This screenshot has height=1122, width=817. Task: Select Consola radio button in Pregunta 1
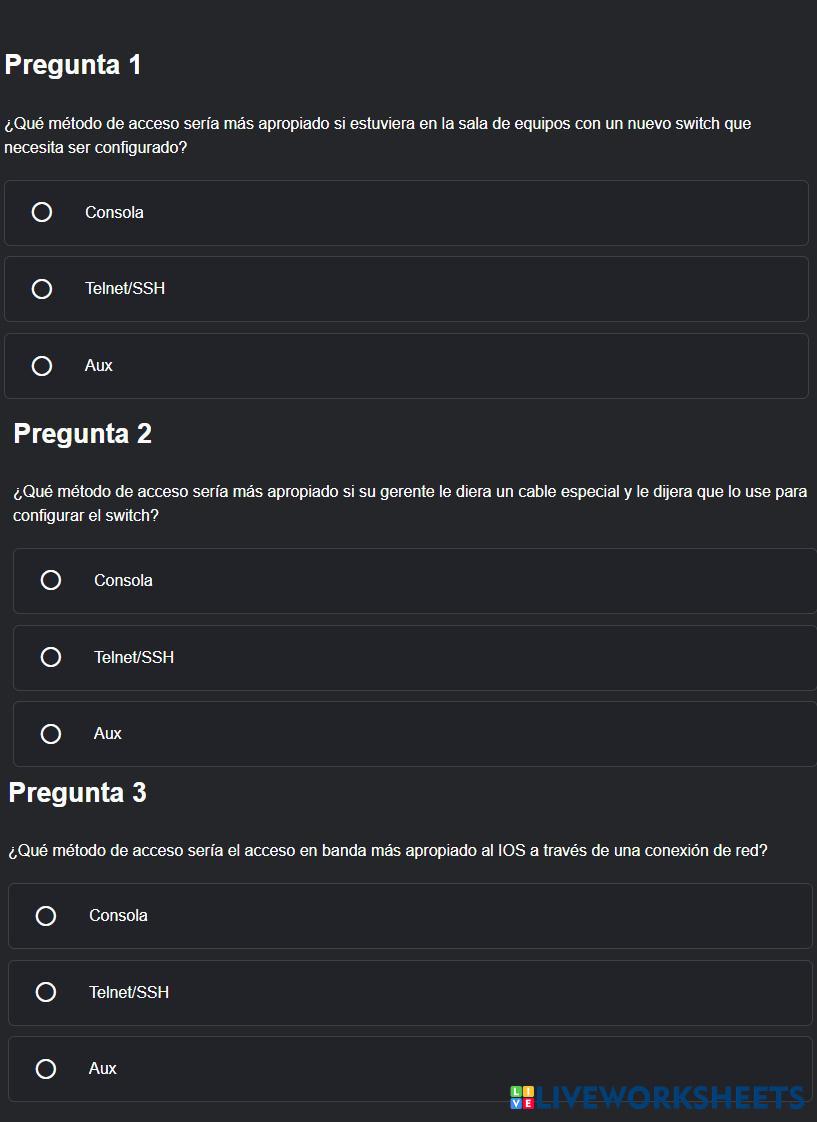pyautogui.click(x=42, y=212)
